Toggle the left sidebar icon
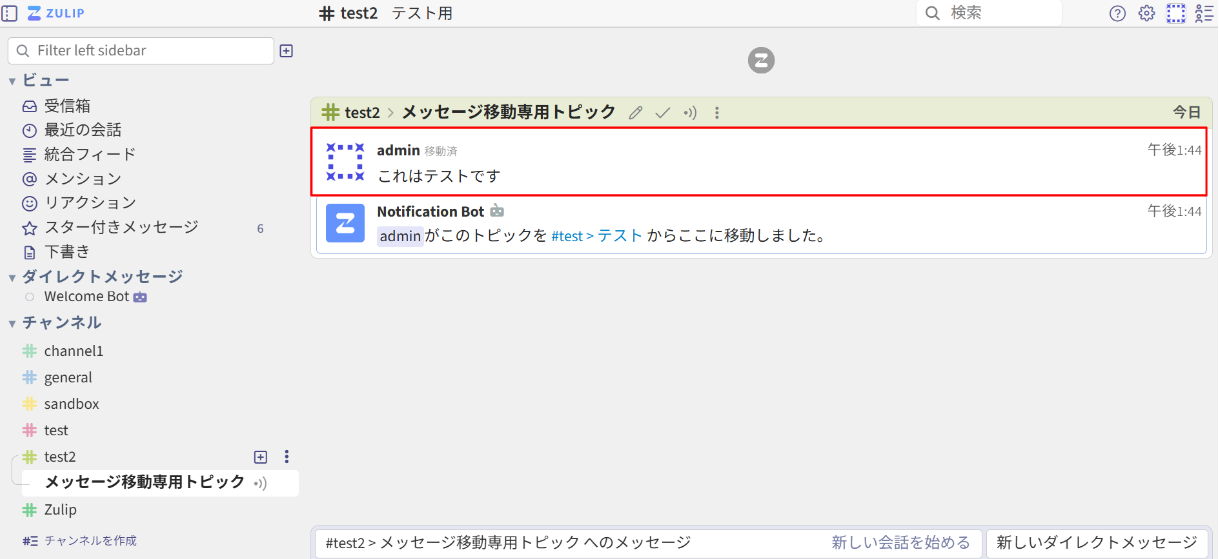 10,13
